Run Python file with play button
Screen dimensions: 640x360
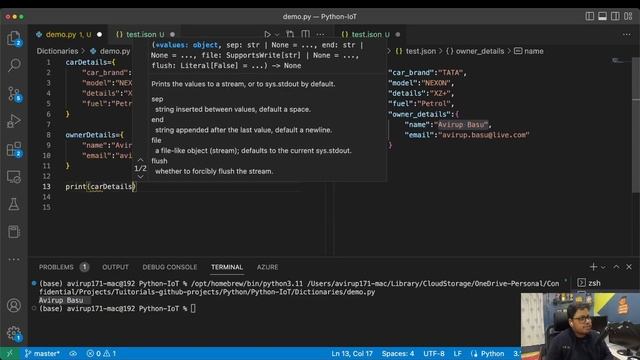tap(267, 34)
